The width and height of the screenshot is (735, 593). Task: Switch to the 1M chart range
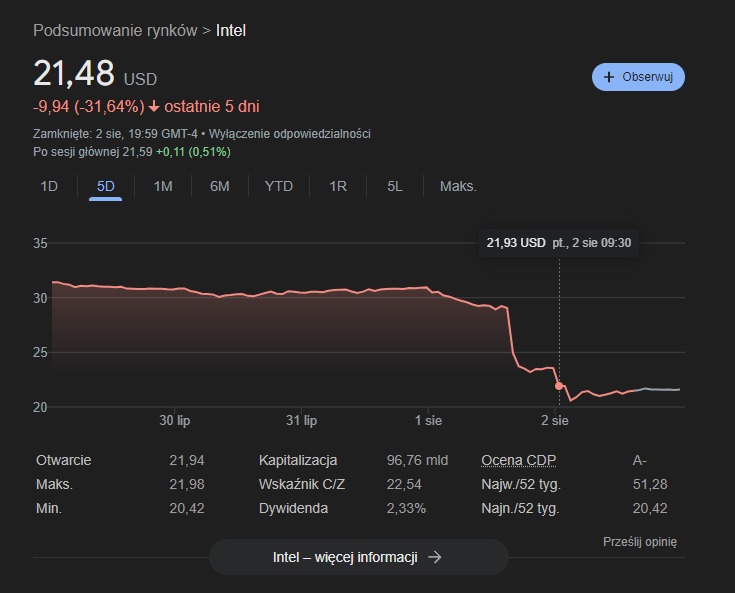pos(163,187)
